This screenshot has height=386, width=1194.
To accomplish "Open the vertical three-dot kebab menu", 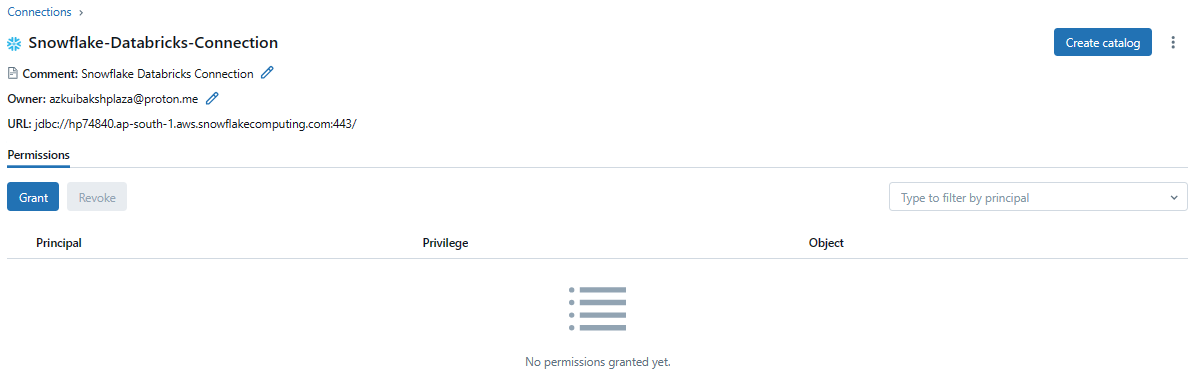I will [1173, 43].
